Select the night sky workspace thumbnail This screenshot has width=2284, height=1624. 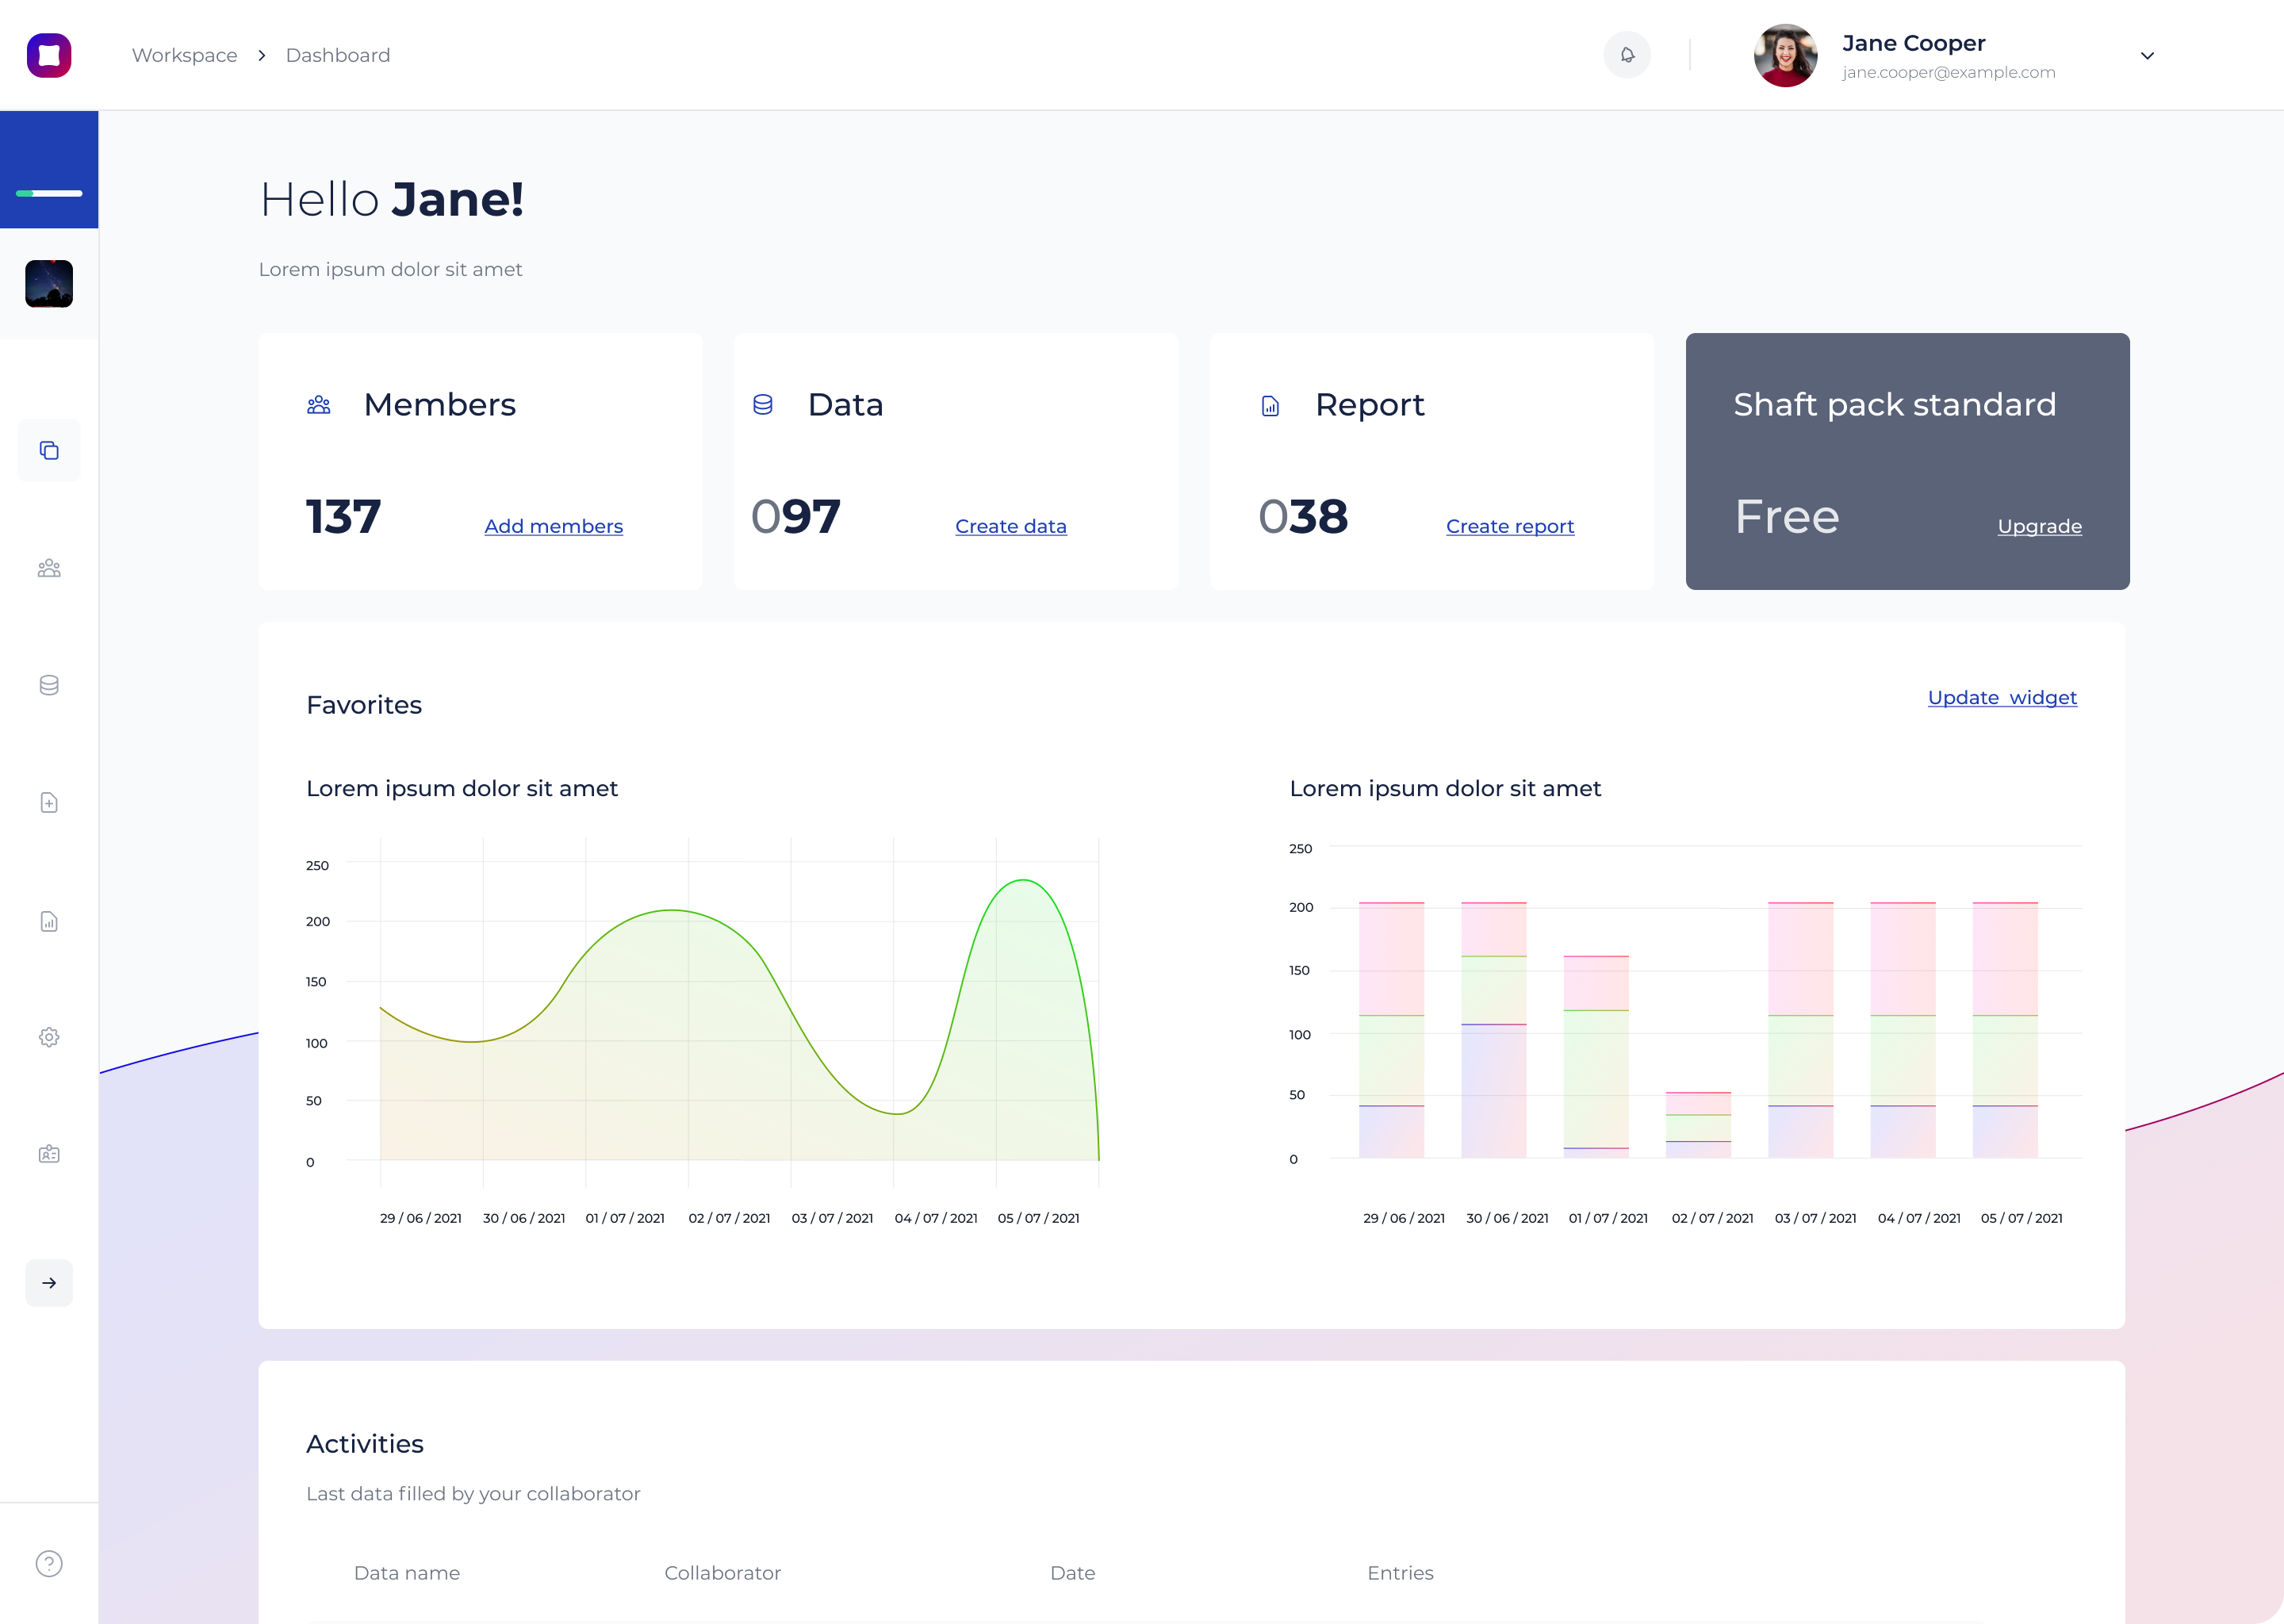pyautogui.click(x=49, y=284)
